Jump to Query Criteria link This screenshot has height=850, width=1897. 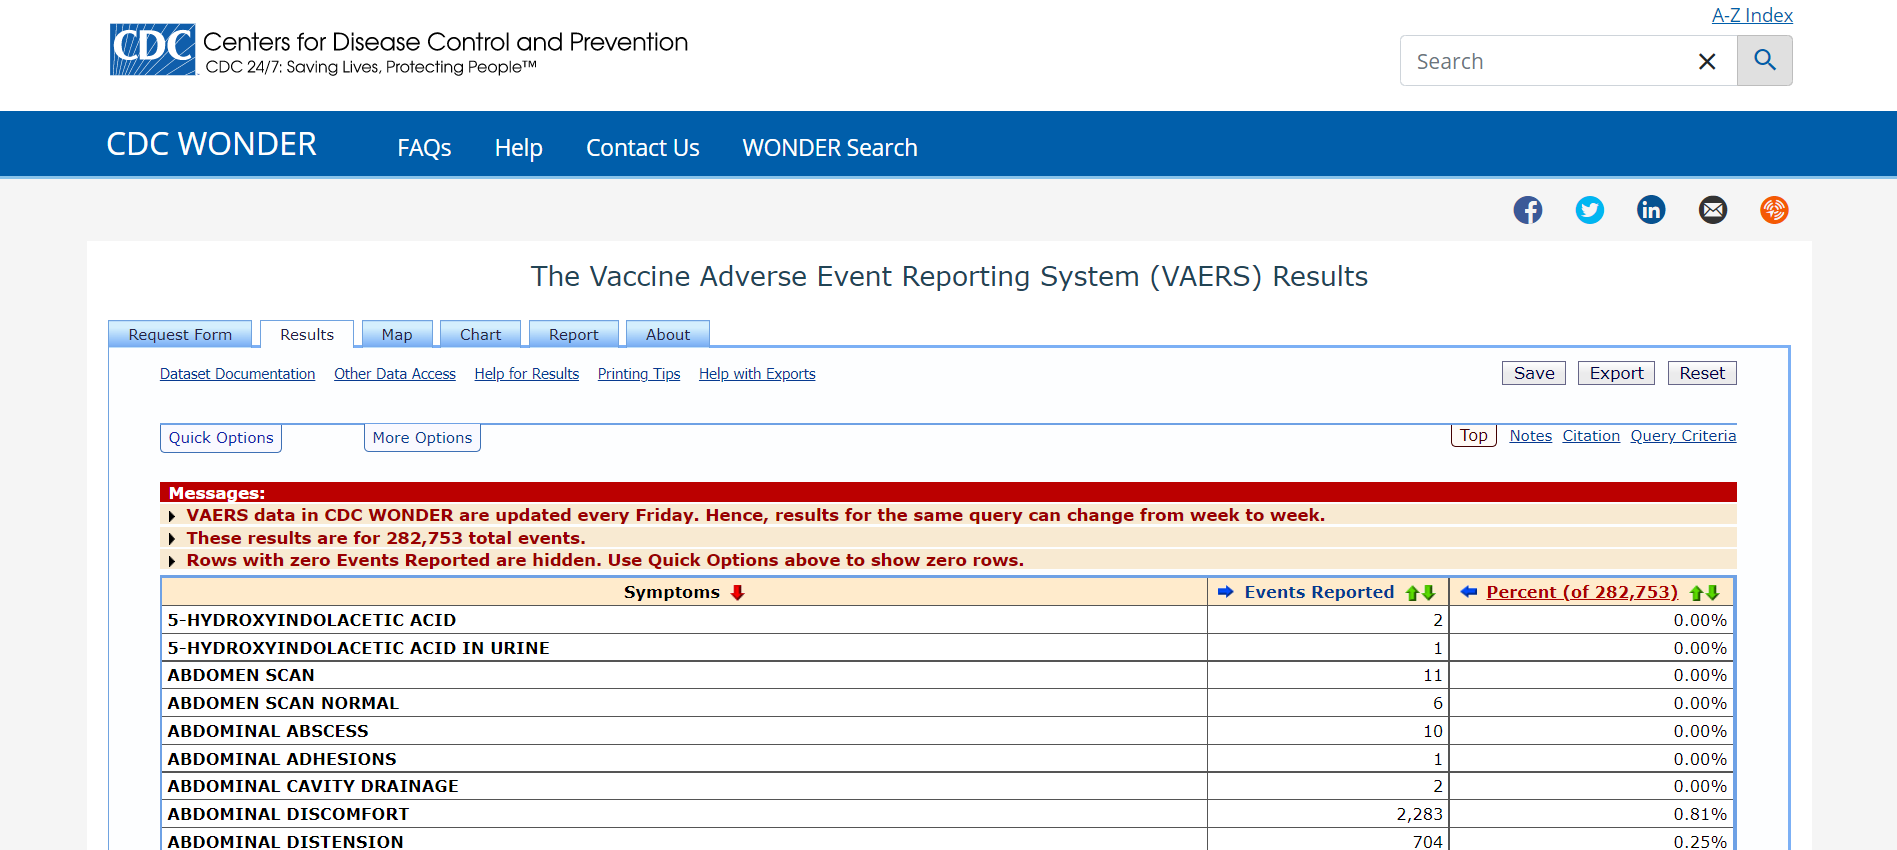[1683, 436]
